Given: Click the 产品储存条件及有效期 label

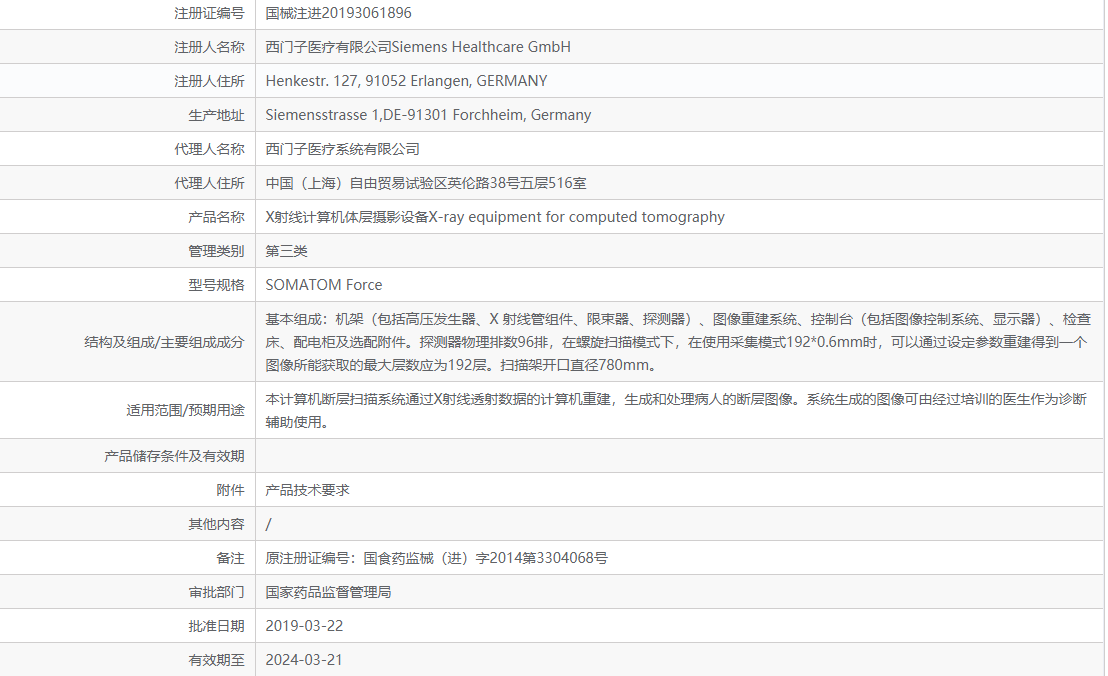Looking at the screenshot, I should [x=174, y=456].
